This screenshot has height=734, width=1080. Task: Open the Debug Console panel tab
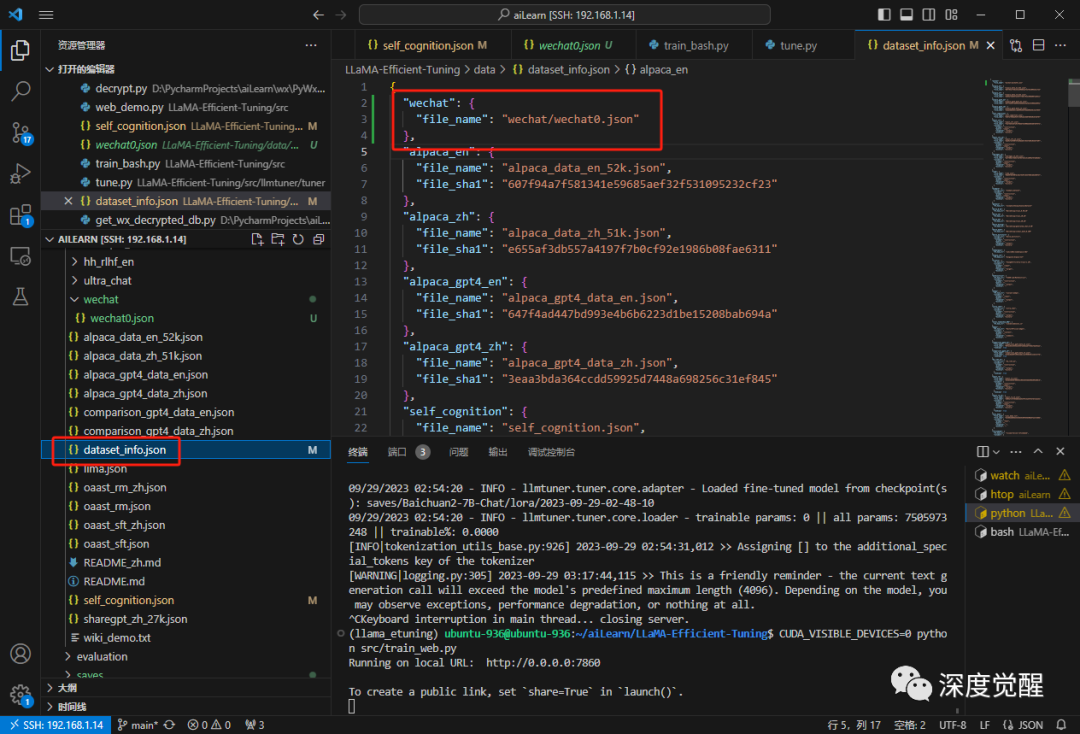click(551, 452)
